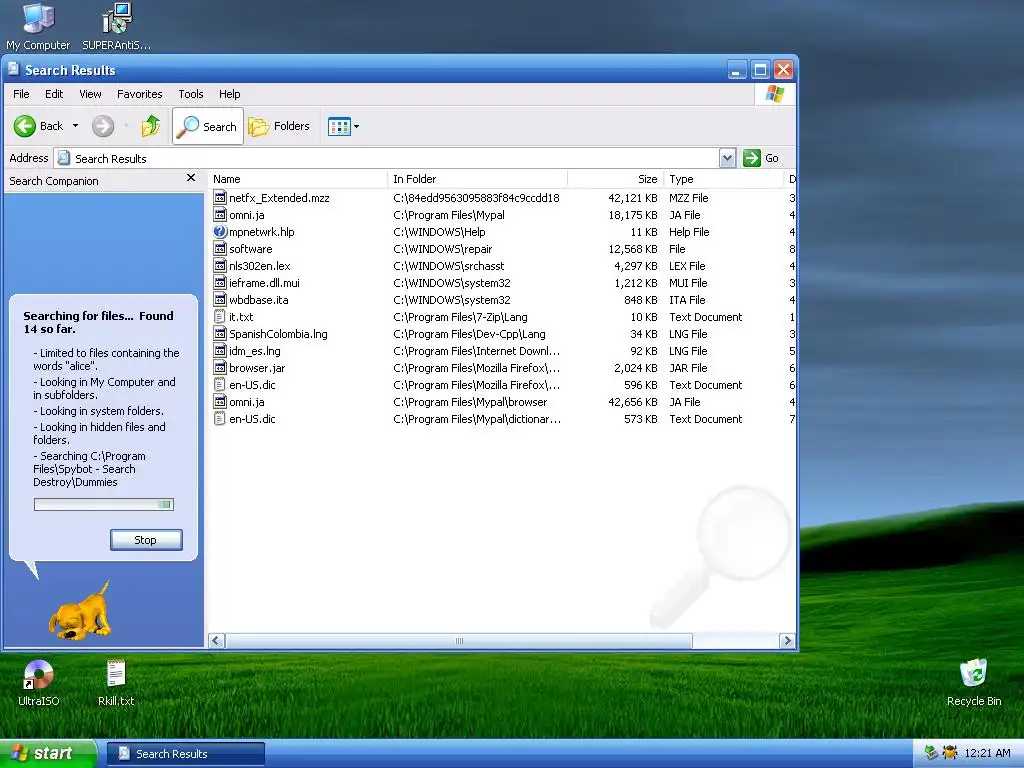Click the network tray icon

[x=931, y=753]
